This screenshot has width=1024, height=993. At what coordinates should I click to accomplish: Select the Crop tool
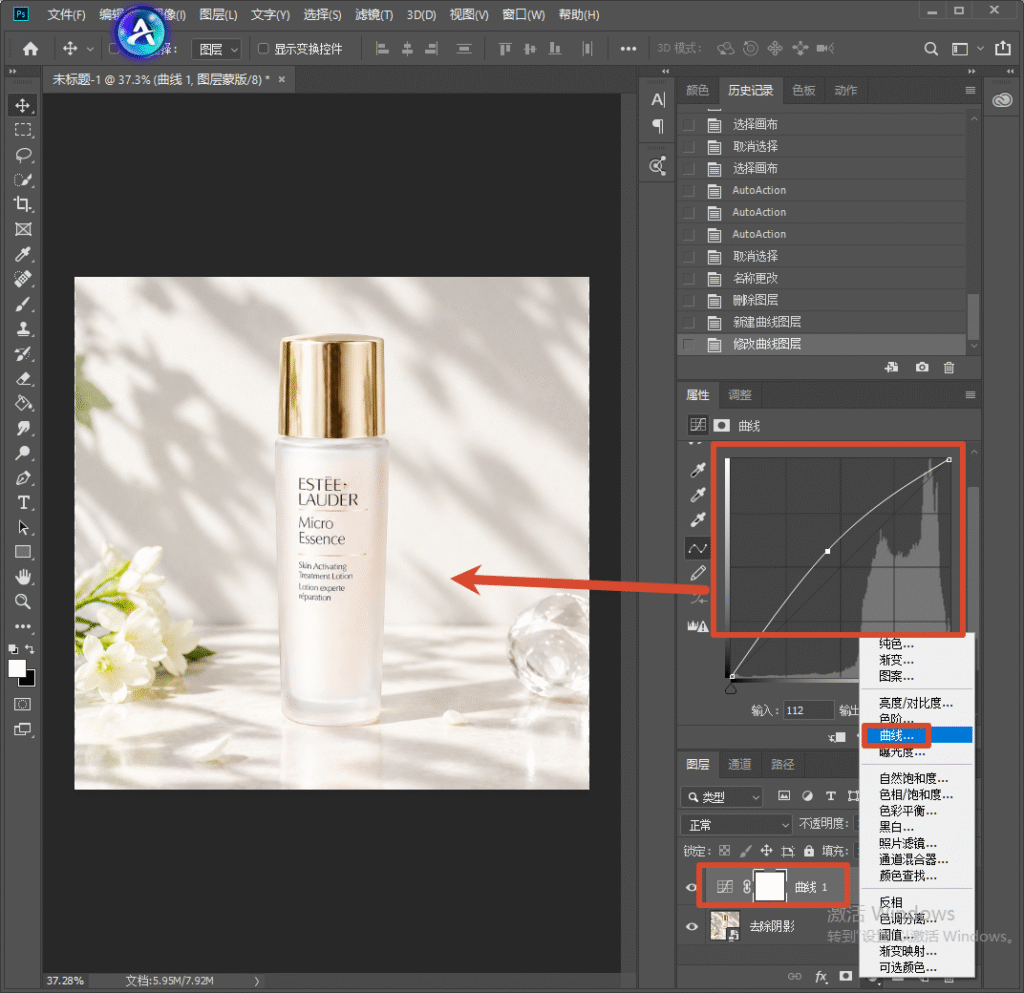(23, 204)
